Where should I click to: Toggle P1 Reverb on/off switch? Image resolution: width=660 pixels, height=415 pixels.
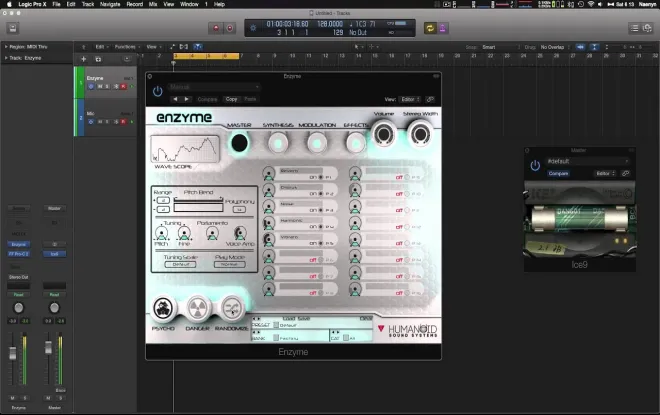pyautogui.click(x=321, y=177)
